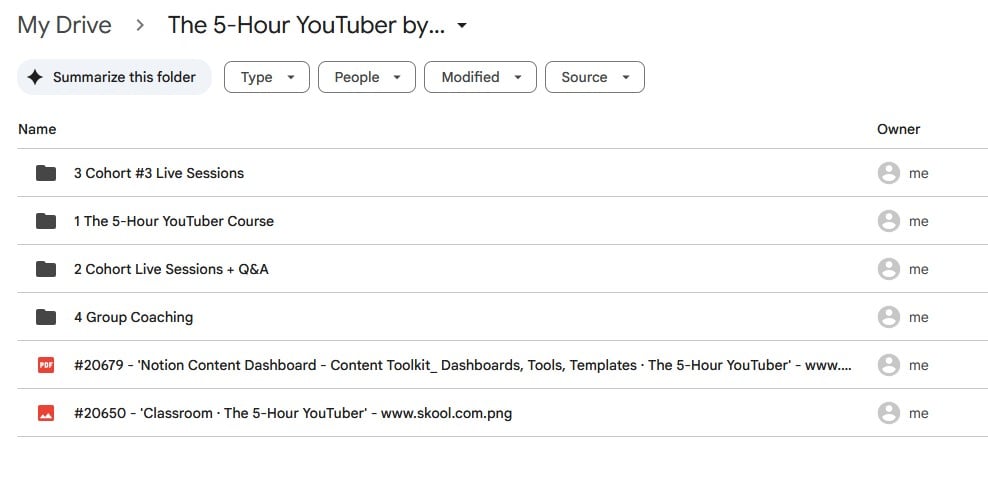Screen dimensions: 988x482
Task: Click owner avatar in 3 Cohort #3 row
Action: pyautogui.click(x=888, y=173)
